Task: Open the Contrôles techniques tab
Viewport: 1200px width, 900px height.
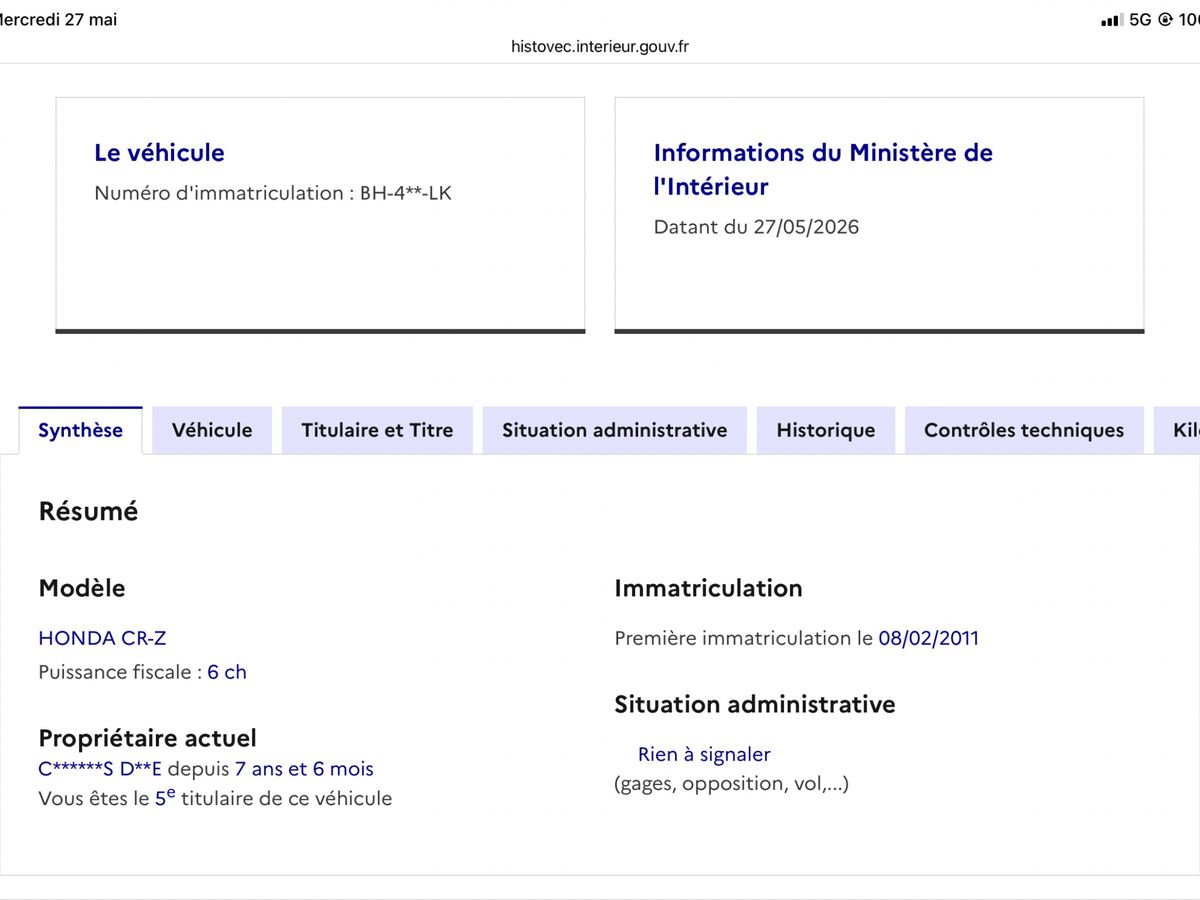Action: pyautogui.click(x=1024, y=430)
